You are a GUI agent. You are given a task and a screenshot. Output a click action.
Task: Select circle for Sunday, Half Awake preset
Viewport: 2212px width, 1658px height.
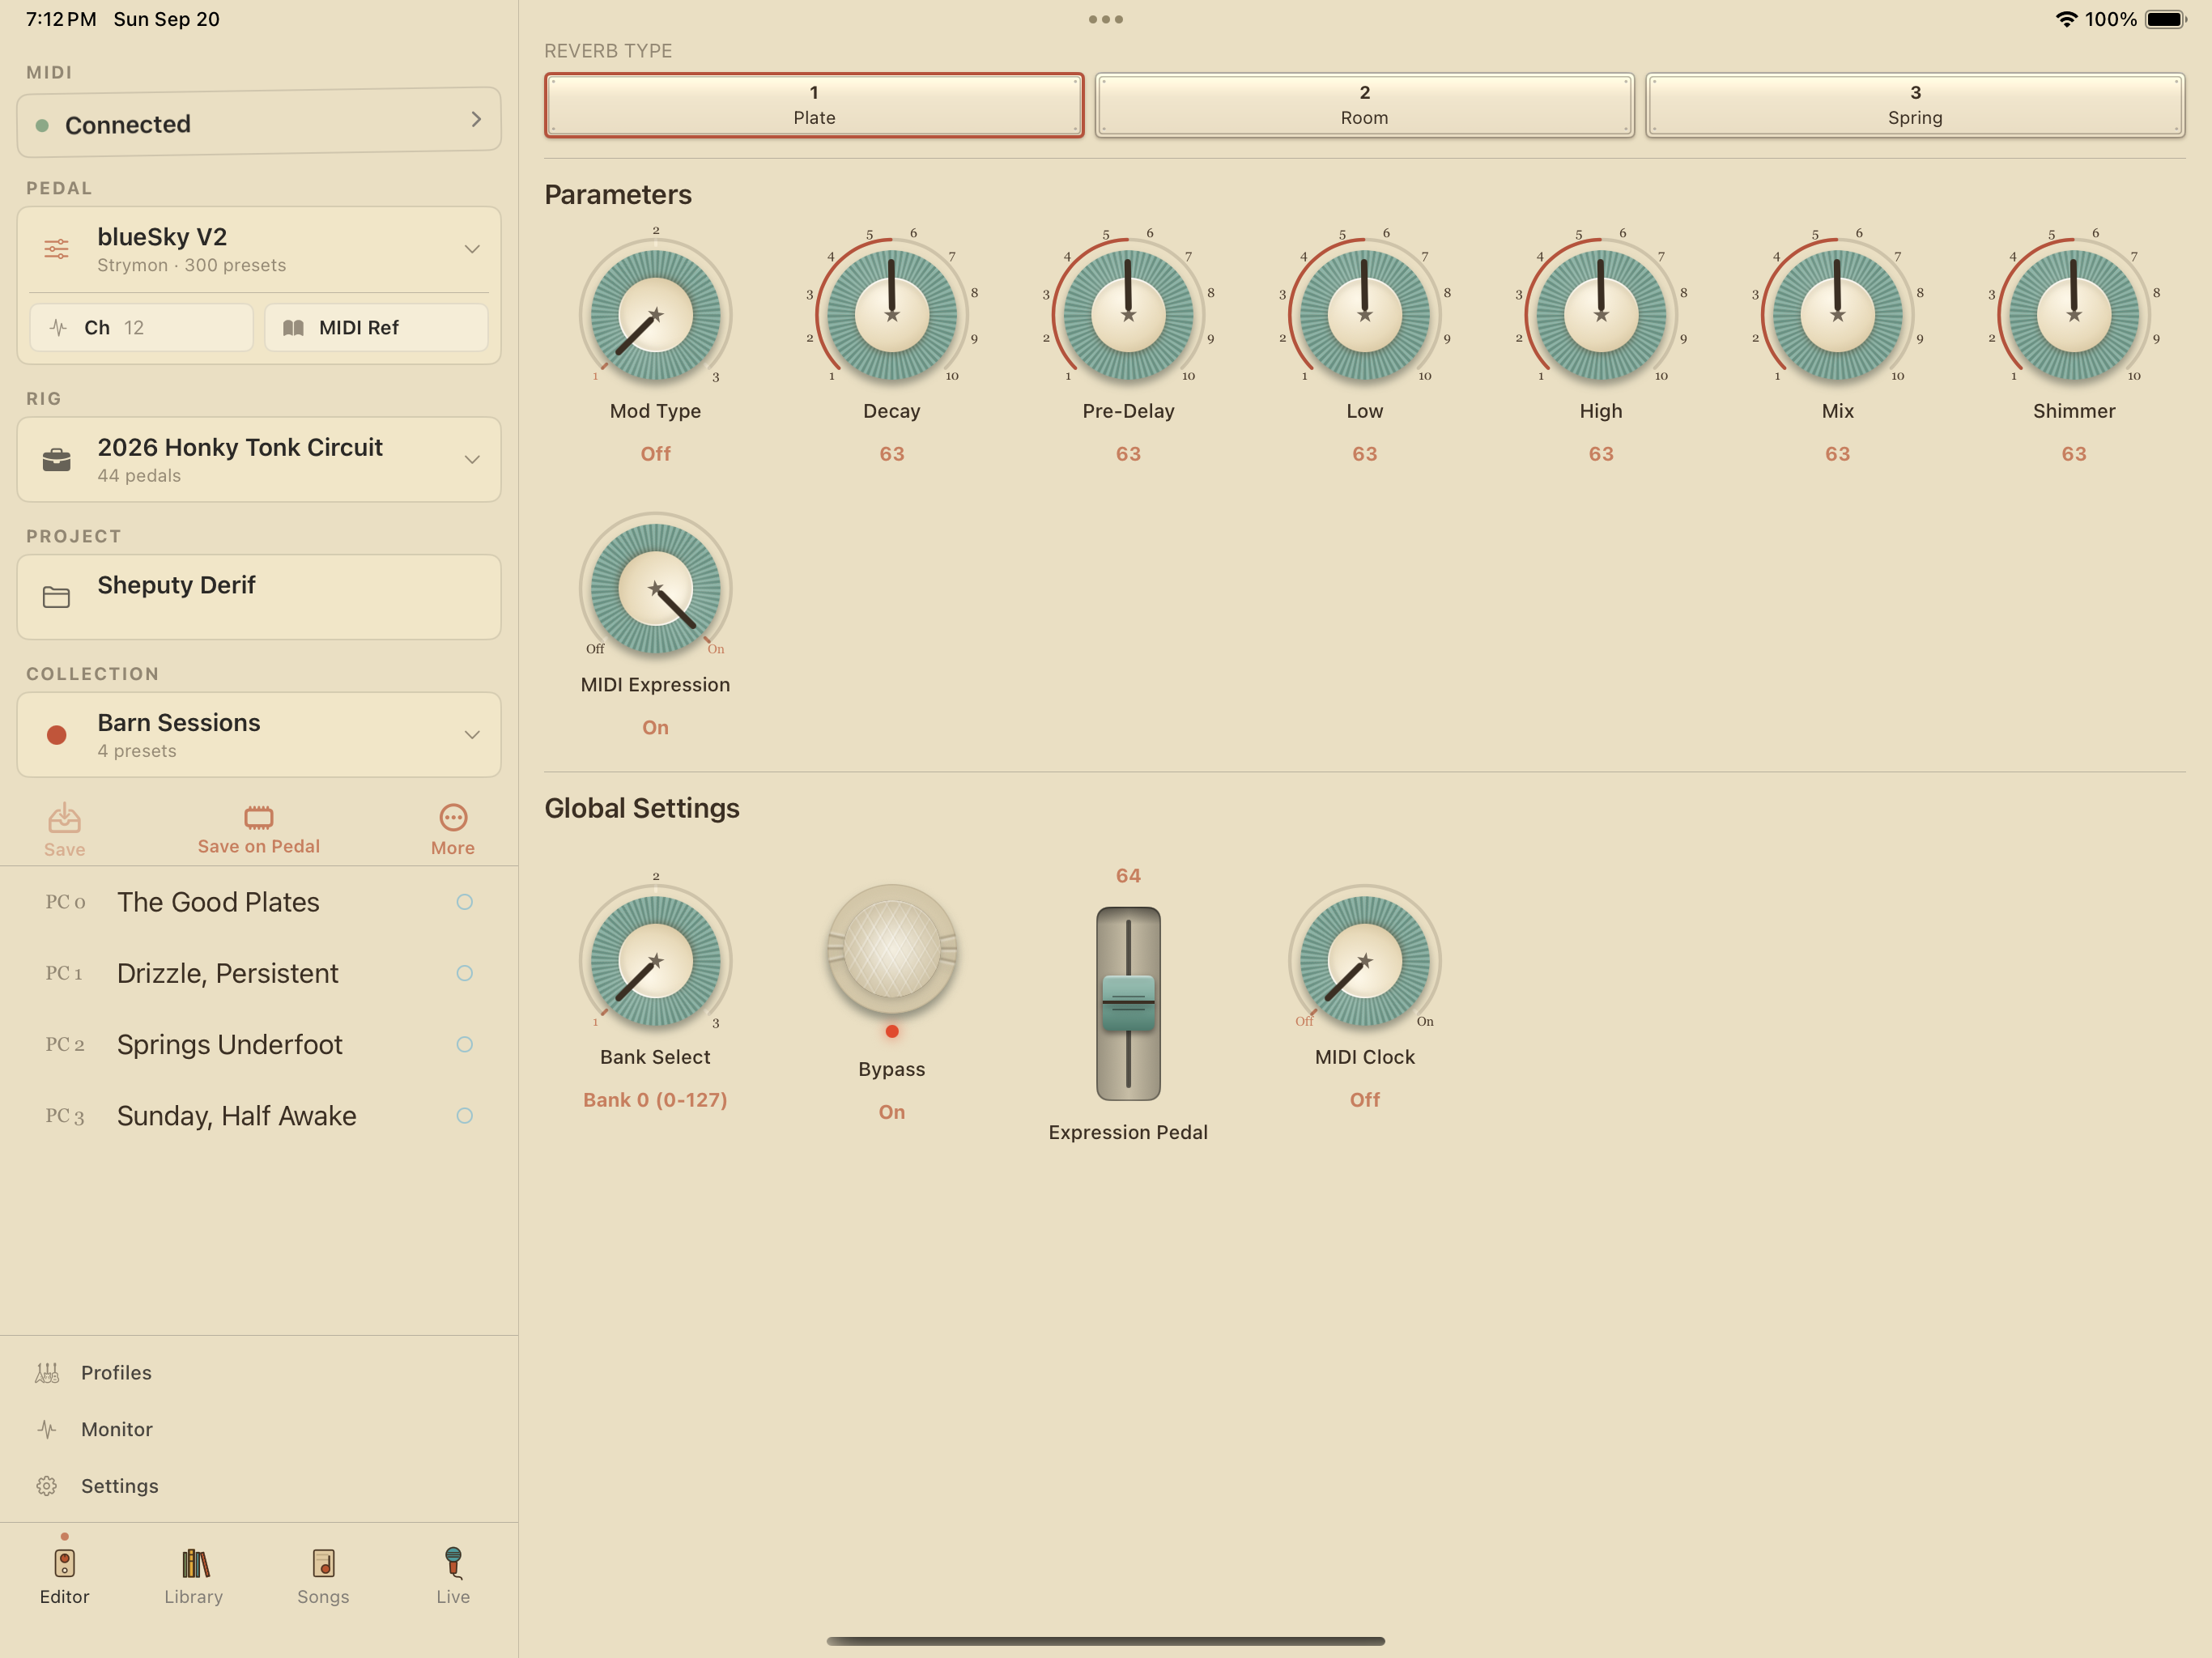coord(465,1116)
